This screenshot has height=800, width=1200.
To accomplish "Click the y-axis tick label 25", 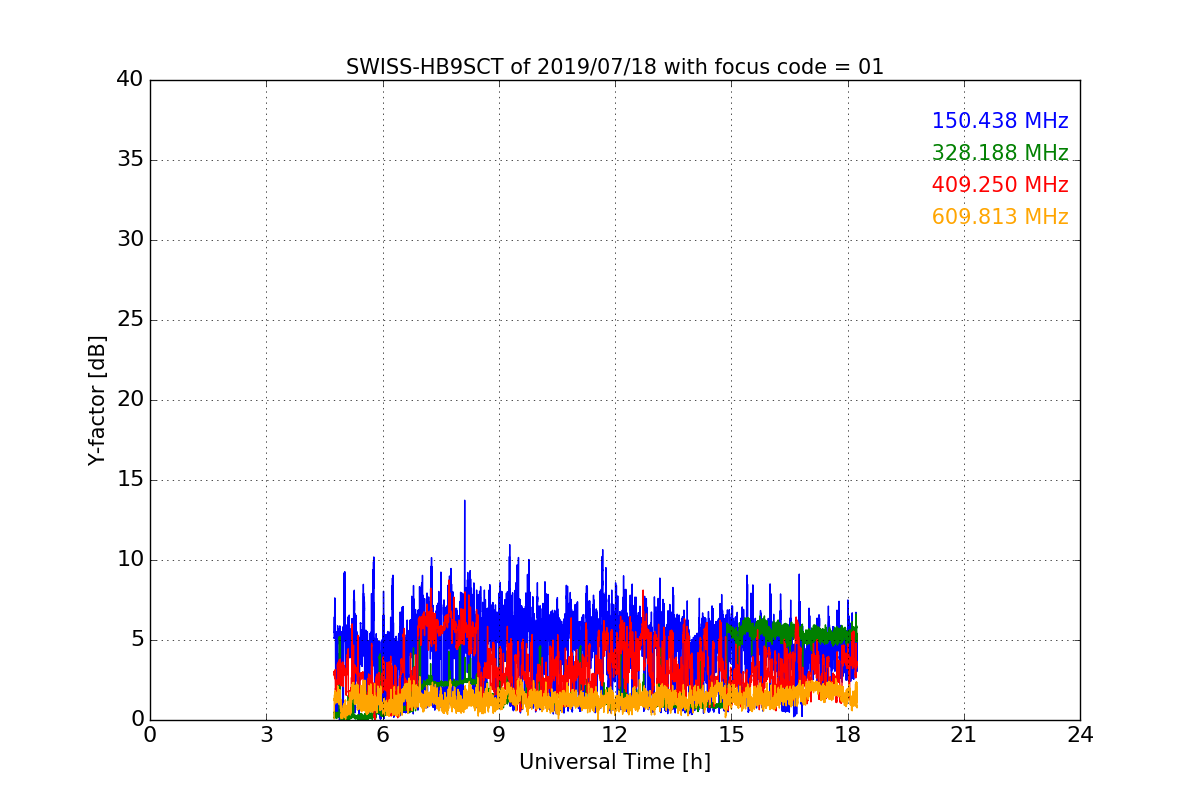I will coord(130,320).
